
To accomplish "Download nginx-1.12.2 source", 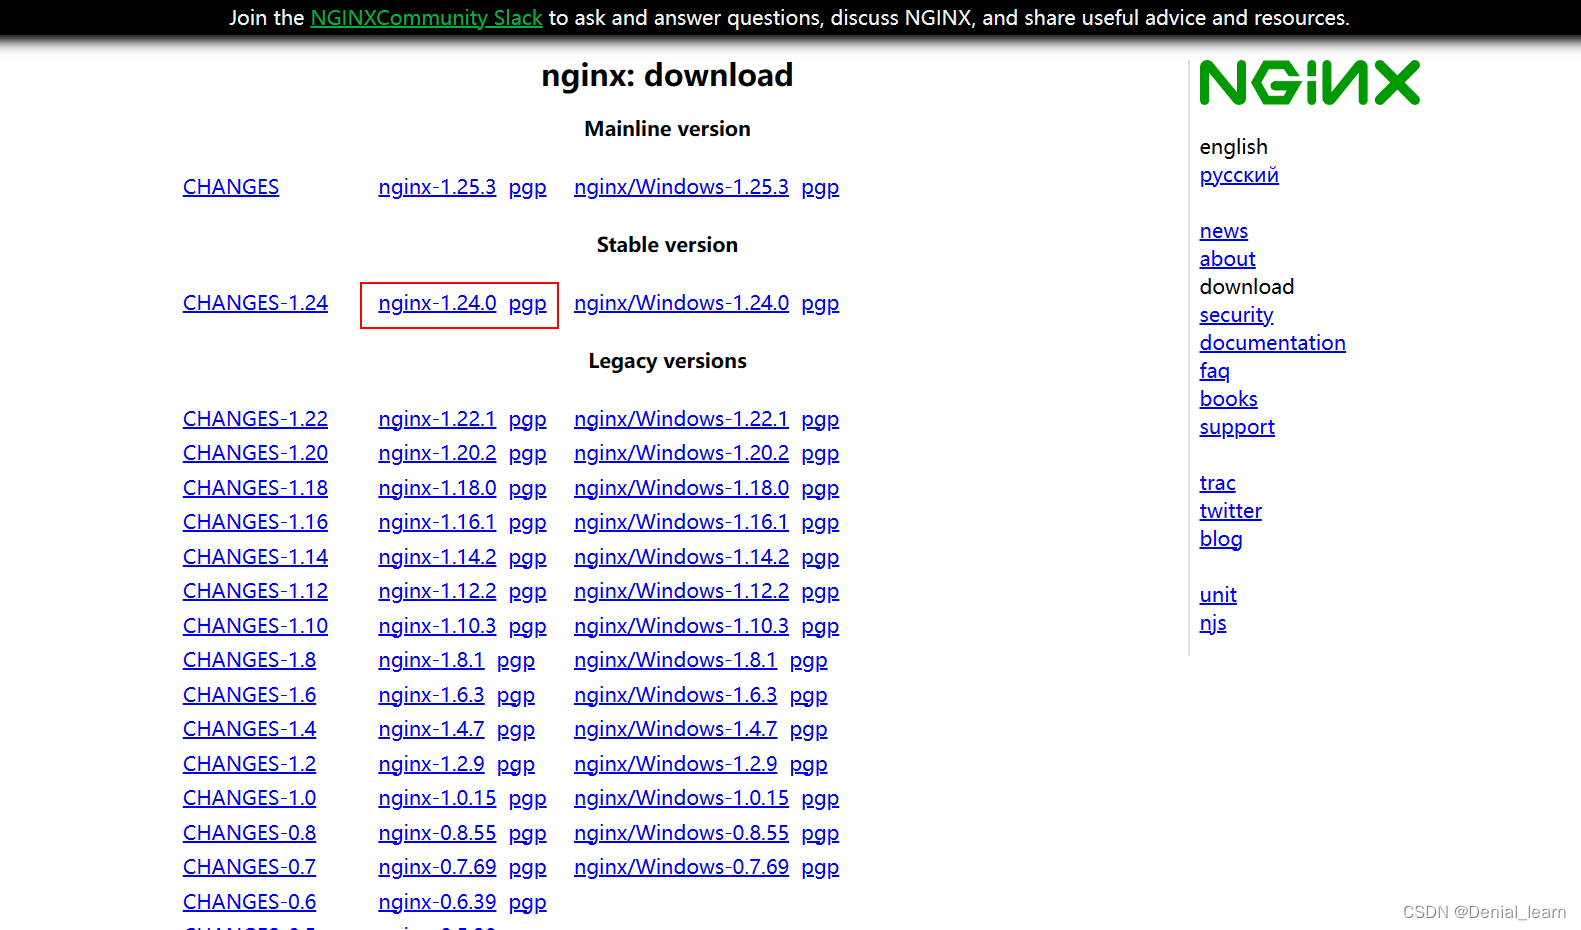I will 437,591.
